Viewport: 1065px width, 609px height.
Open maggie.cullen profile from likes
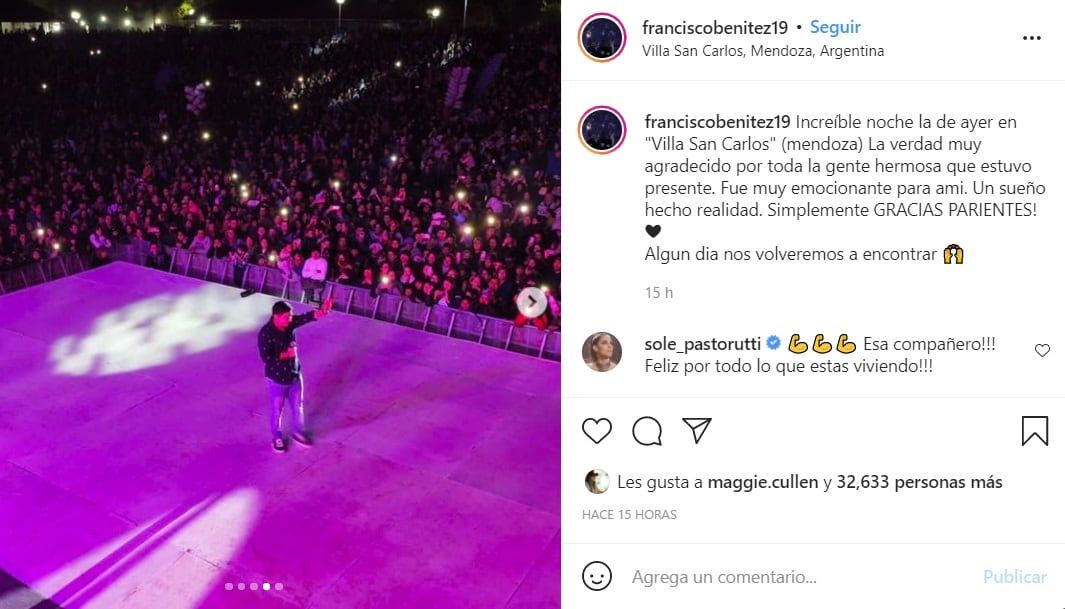762,482
